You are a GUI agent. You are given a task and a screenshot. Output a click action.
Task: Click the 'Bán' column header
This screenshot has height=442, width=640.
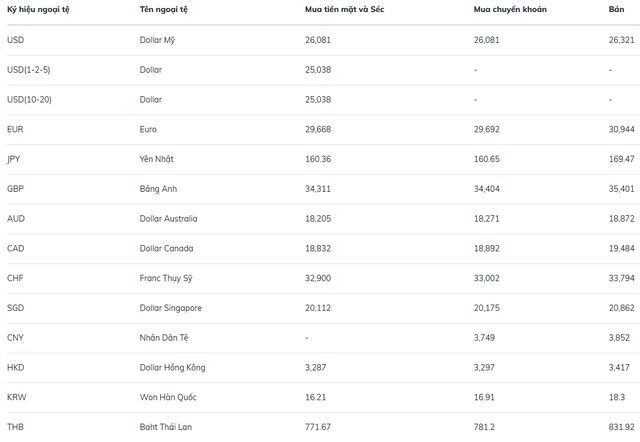(x=616, y=8)
